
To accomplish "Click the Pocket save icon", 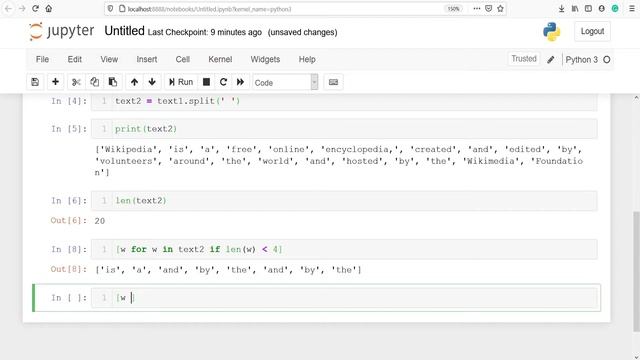I will click(489, 9).
